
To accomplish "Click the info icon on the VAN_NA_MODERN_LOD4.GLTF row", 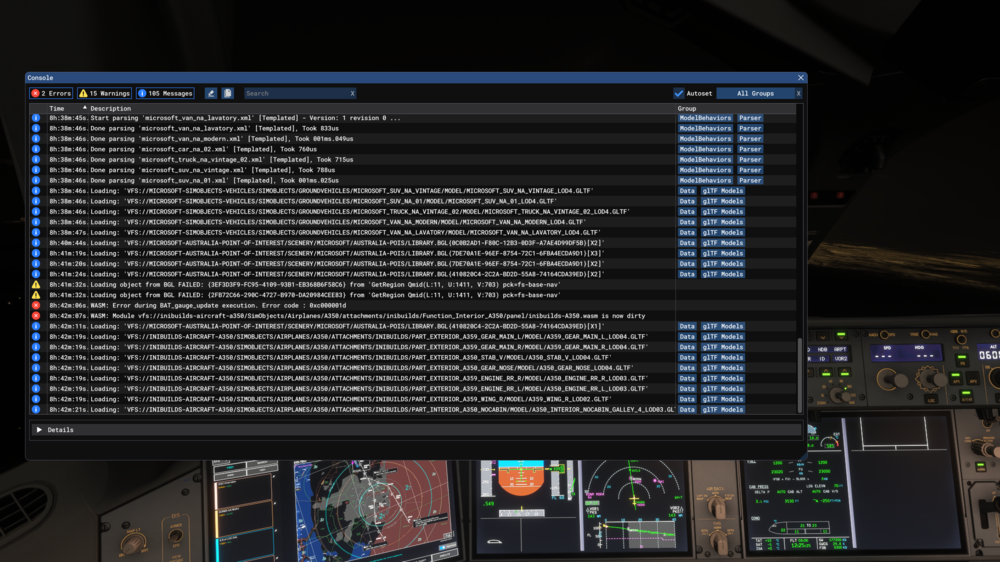I will [x=36, y=222].
